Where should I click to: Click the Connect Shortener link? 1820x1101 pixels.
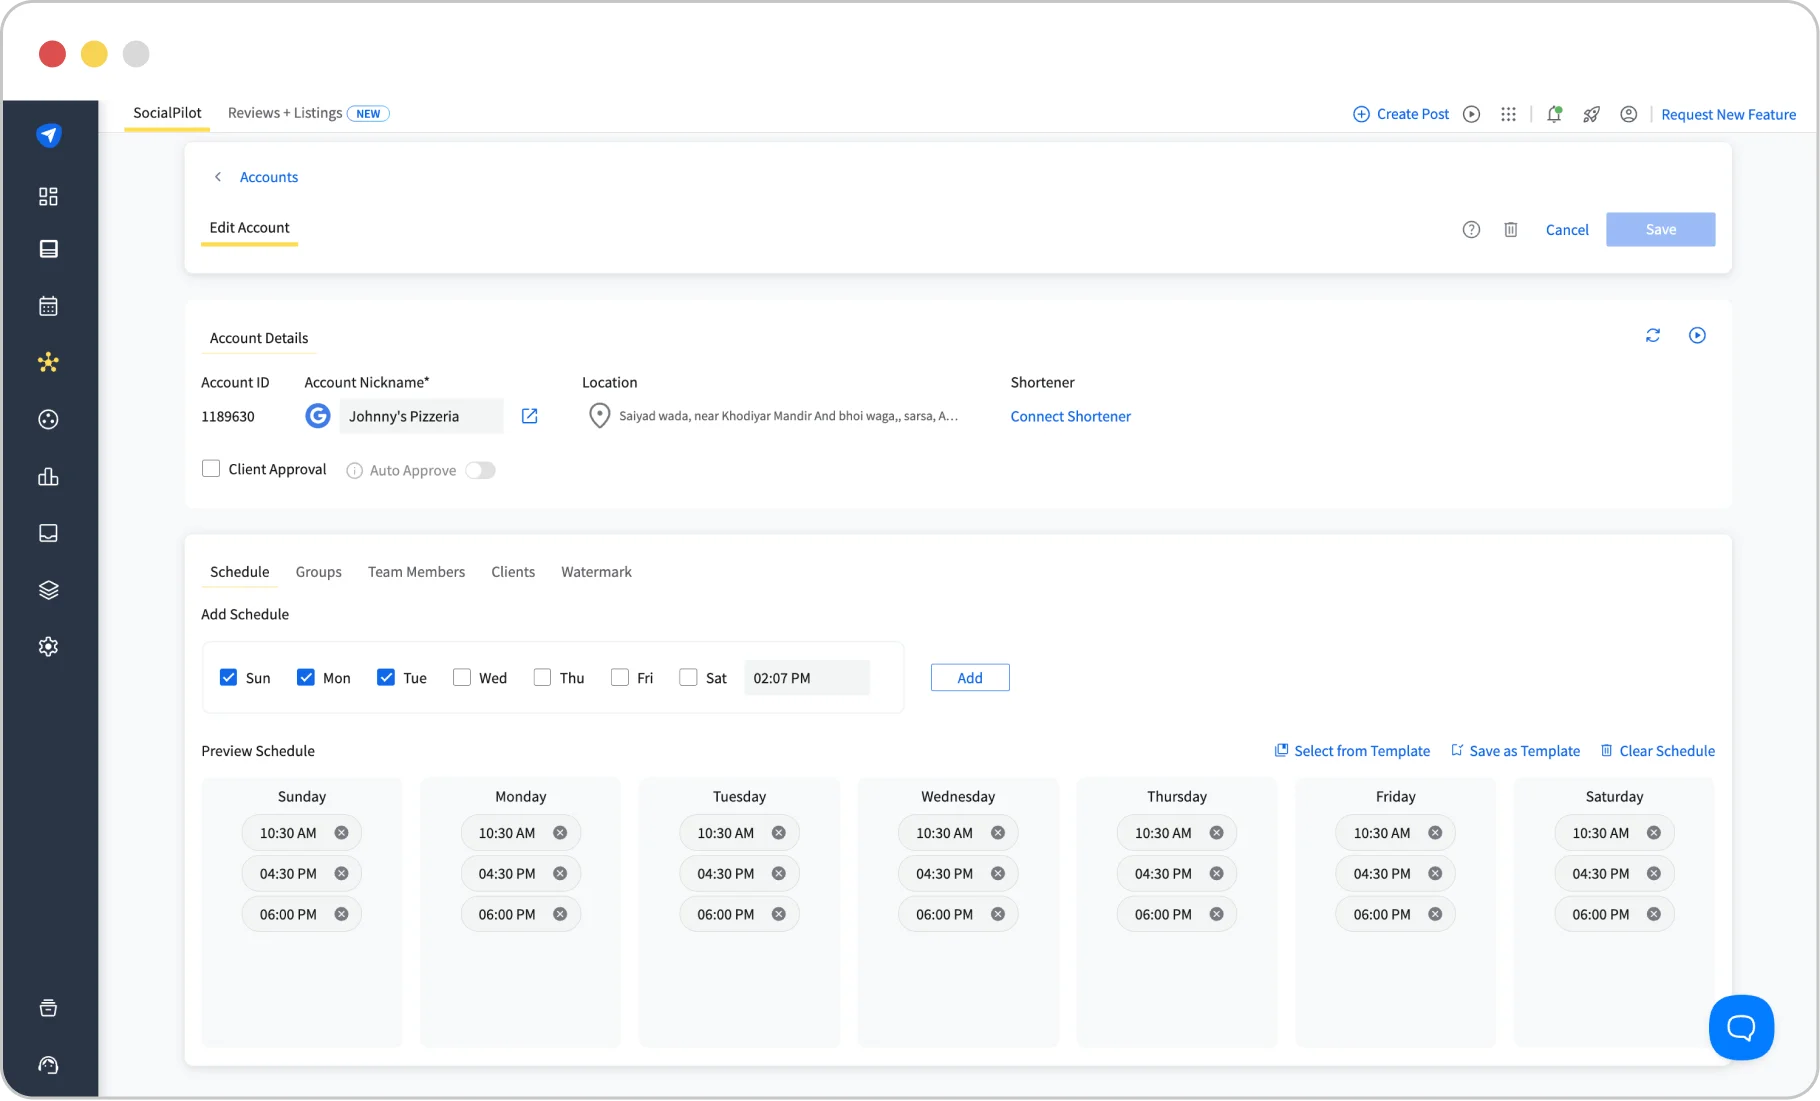point(1070,416)
